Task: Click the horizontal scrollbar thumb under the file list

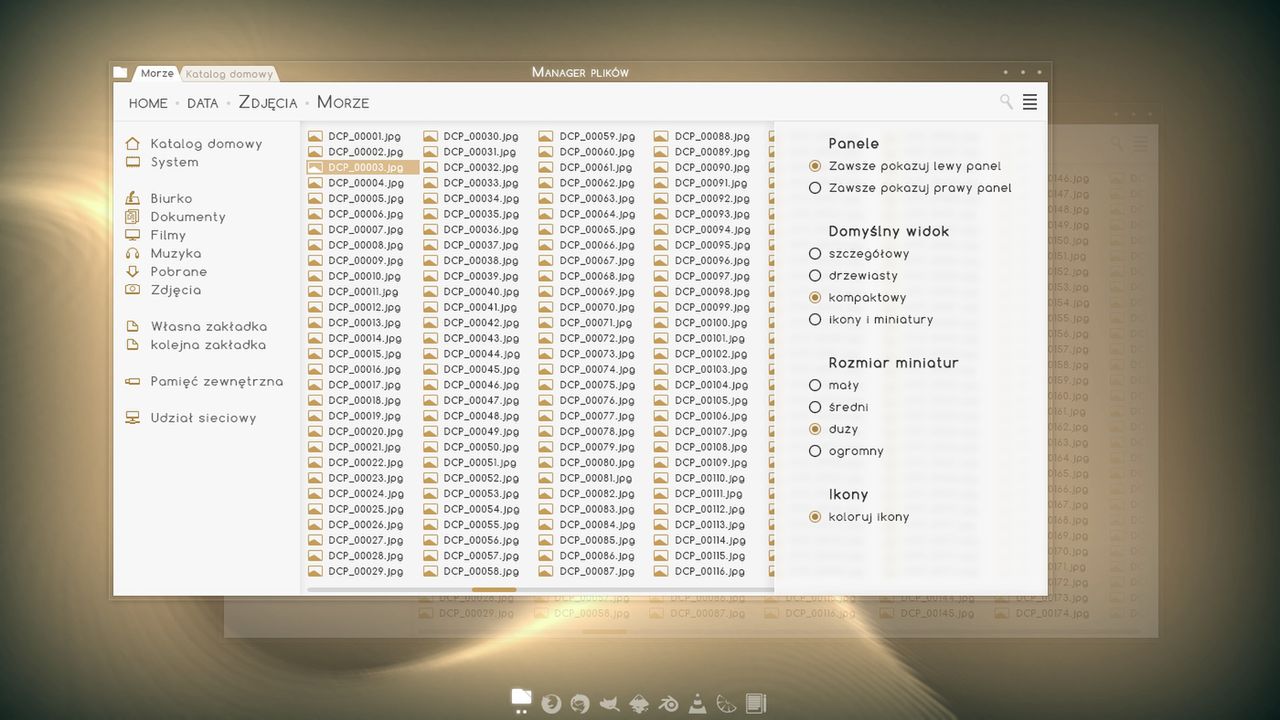Action: [x=494, y=590]
